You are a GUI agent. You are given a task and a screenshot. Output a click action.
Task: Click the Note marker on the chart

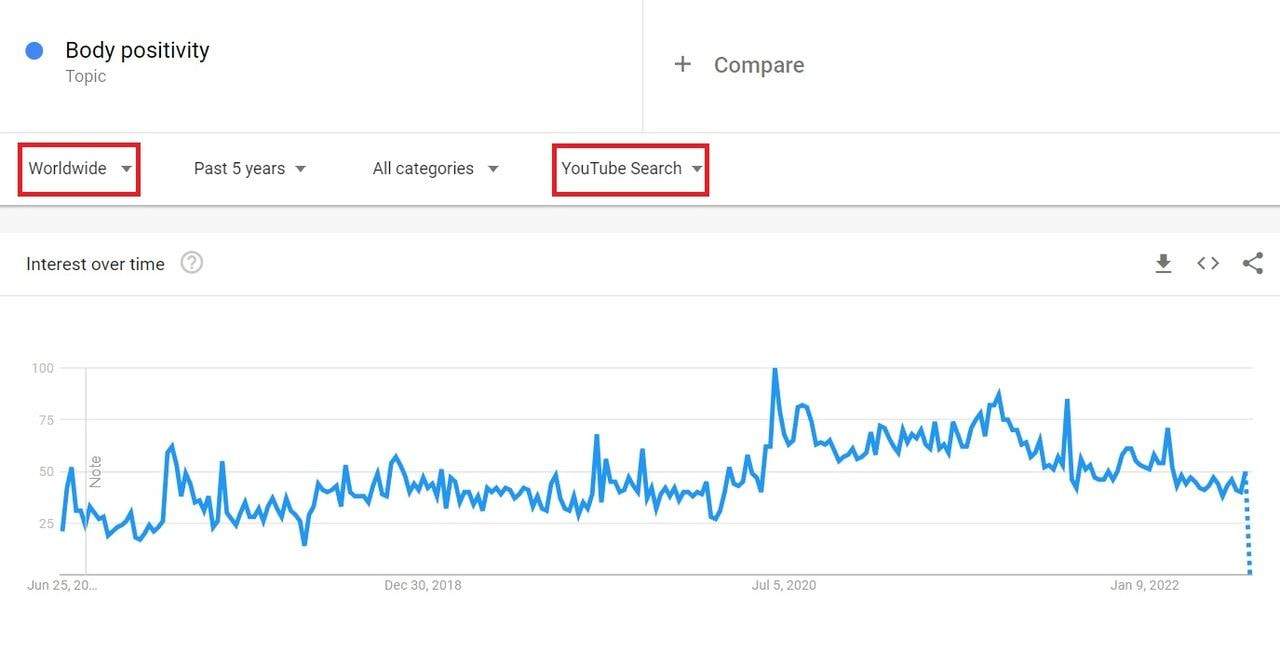pyautogui.click(x=96, y=471)
